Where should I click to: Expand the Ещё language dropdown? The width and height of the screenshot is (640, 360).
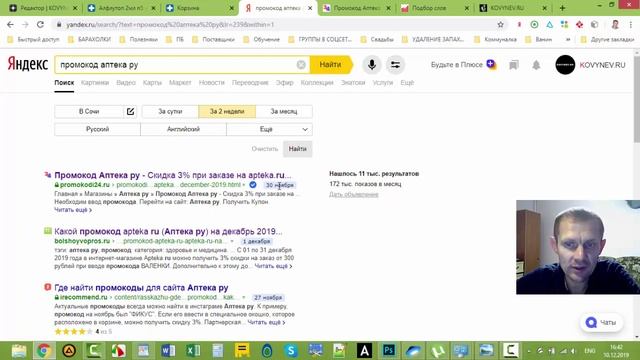click(x=269, y=129)
